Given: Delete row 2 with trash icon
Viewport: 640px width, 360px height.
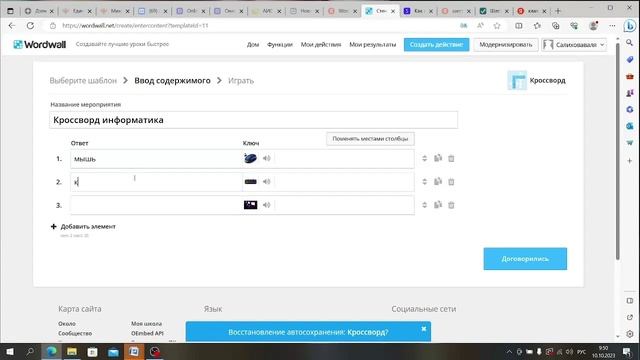Looking at the screenshot, I should coord(451,182).
